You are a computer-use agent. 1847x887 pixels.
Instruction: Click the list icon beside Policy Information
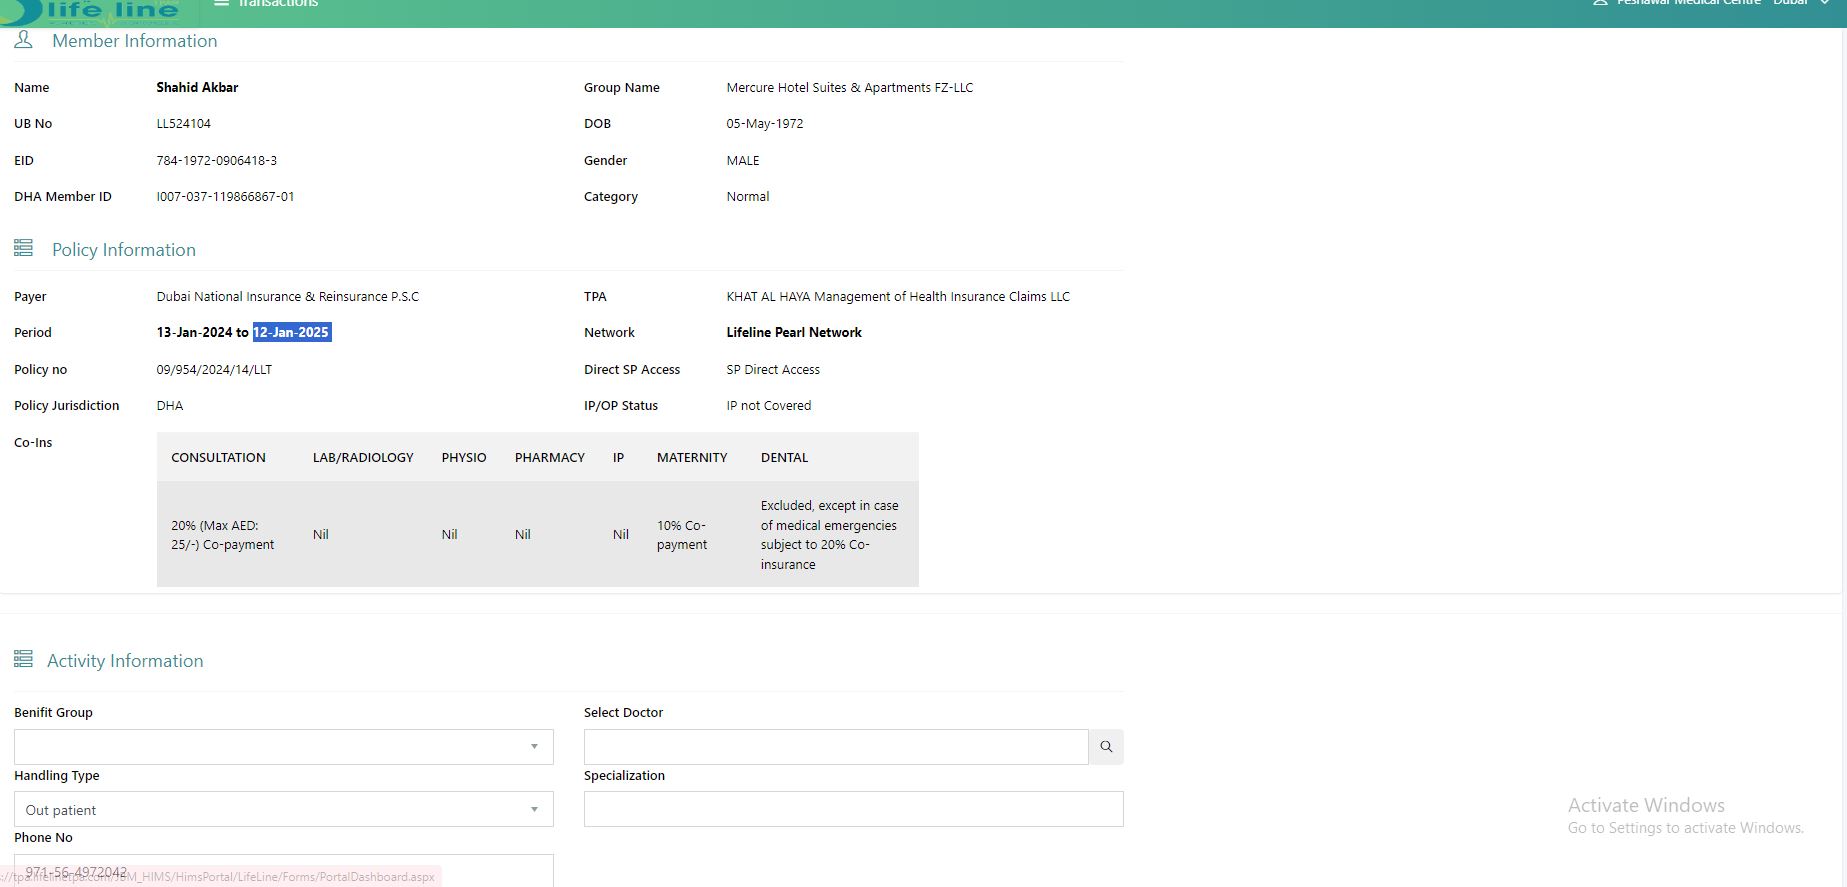pos(24,248)
